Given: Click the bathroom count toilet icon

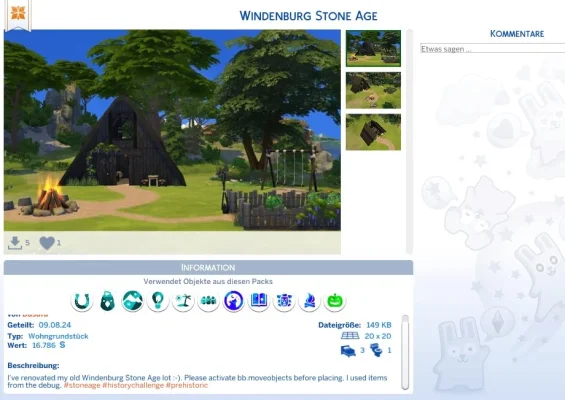Looking at the screenshot, I should 376,350.
